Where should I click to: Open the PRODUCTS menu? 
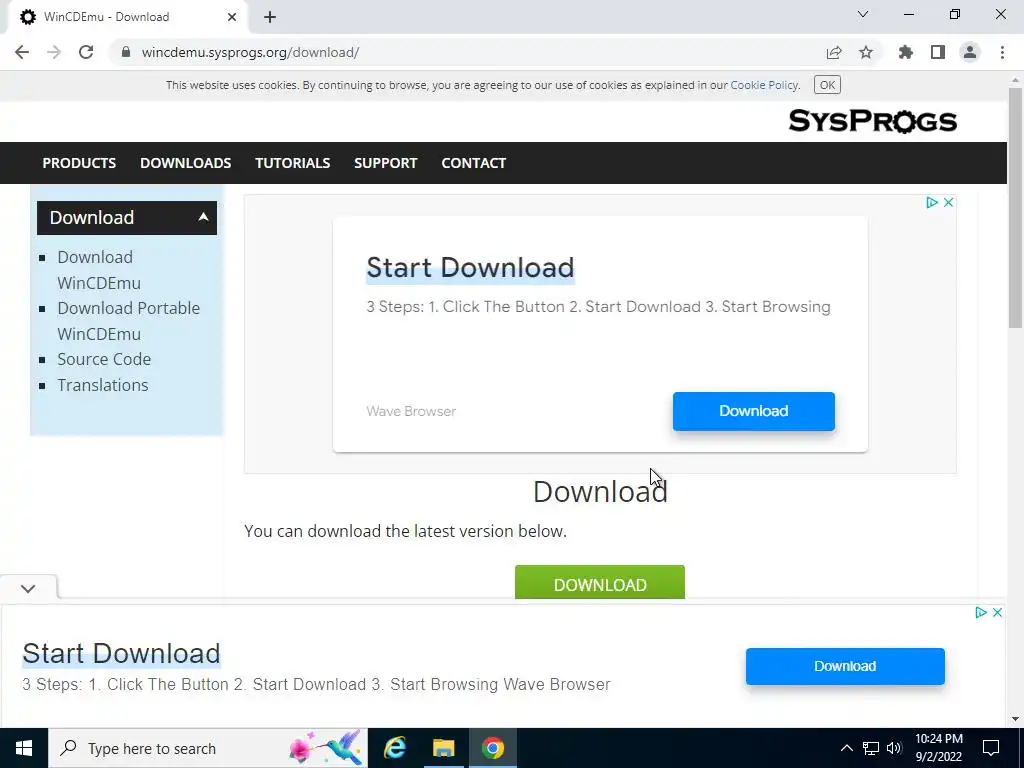point(79,163)
